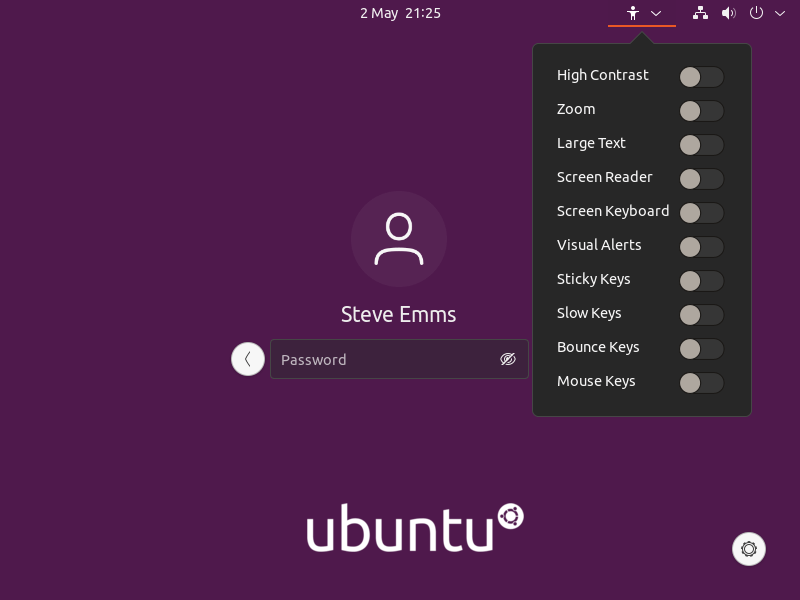Enable the Screen Reader switch

tap(702, 179)
